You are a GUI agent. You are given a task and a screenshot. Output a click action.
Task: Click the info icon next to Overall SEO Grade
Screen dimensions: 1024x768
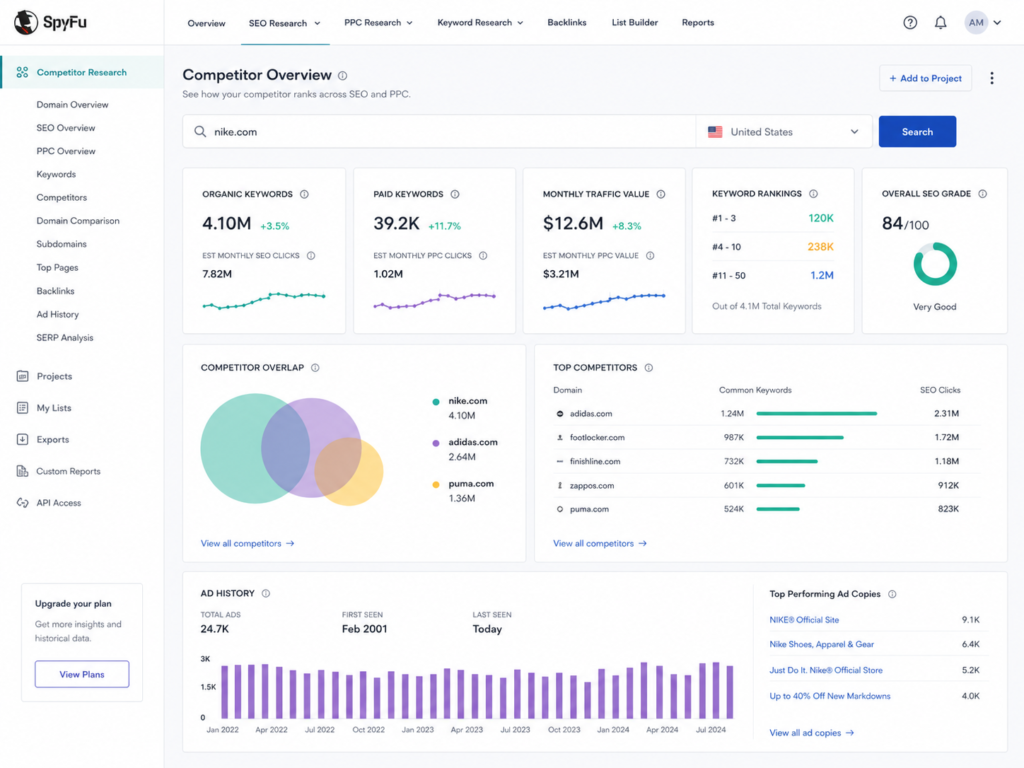pyautogui.click(x=982, y=194)
